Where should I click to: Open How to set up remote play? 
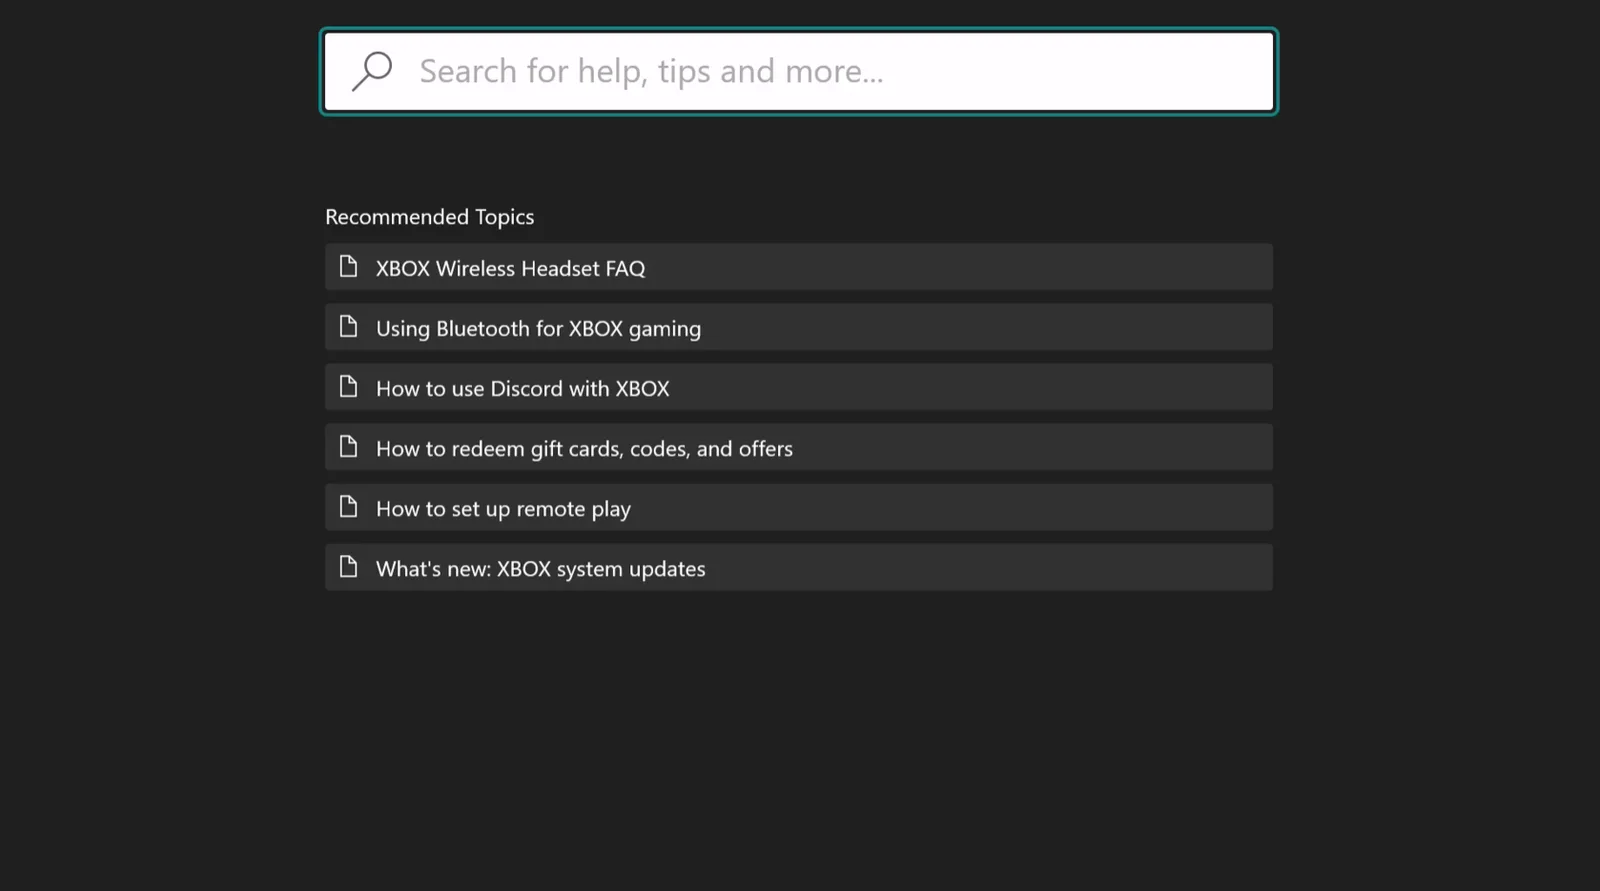(x=799, y=507)
